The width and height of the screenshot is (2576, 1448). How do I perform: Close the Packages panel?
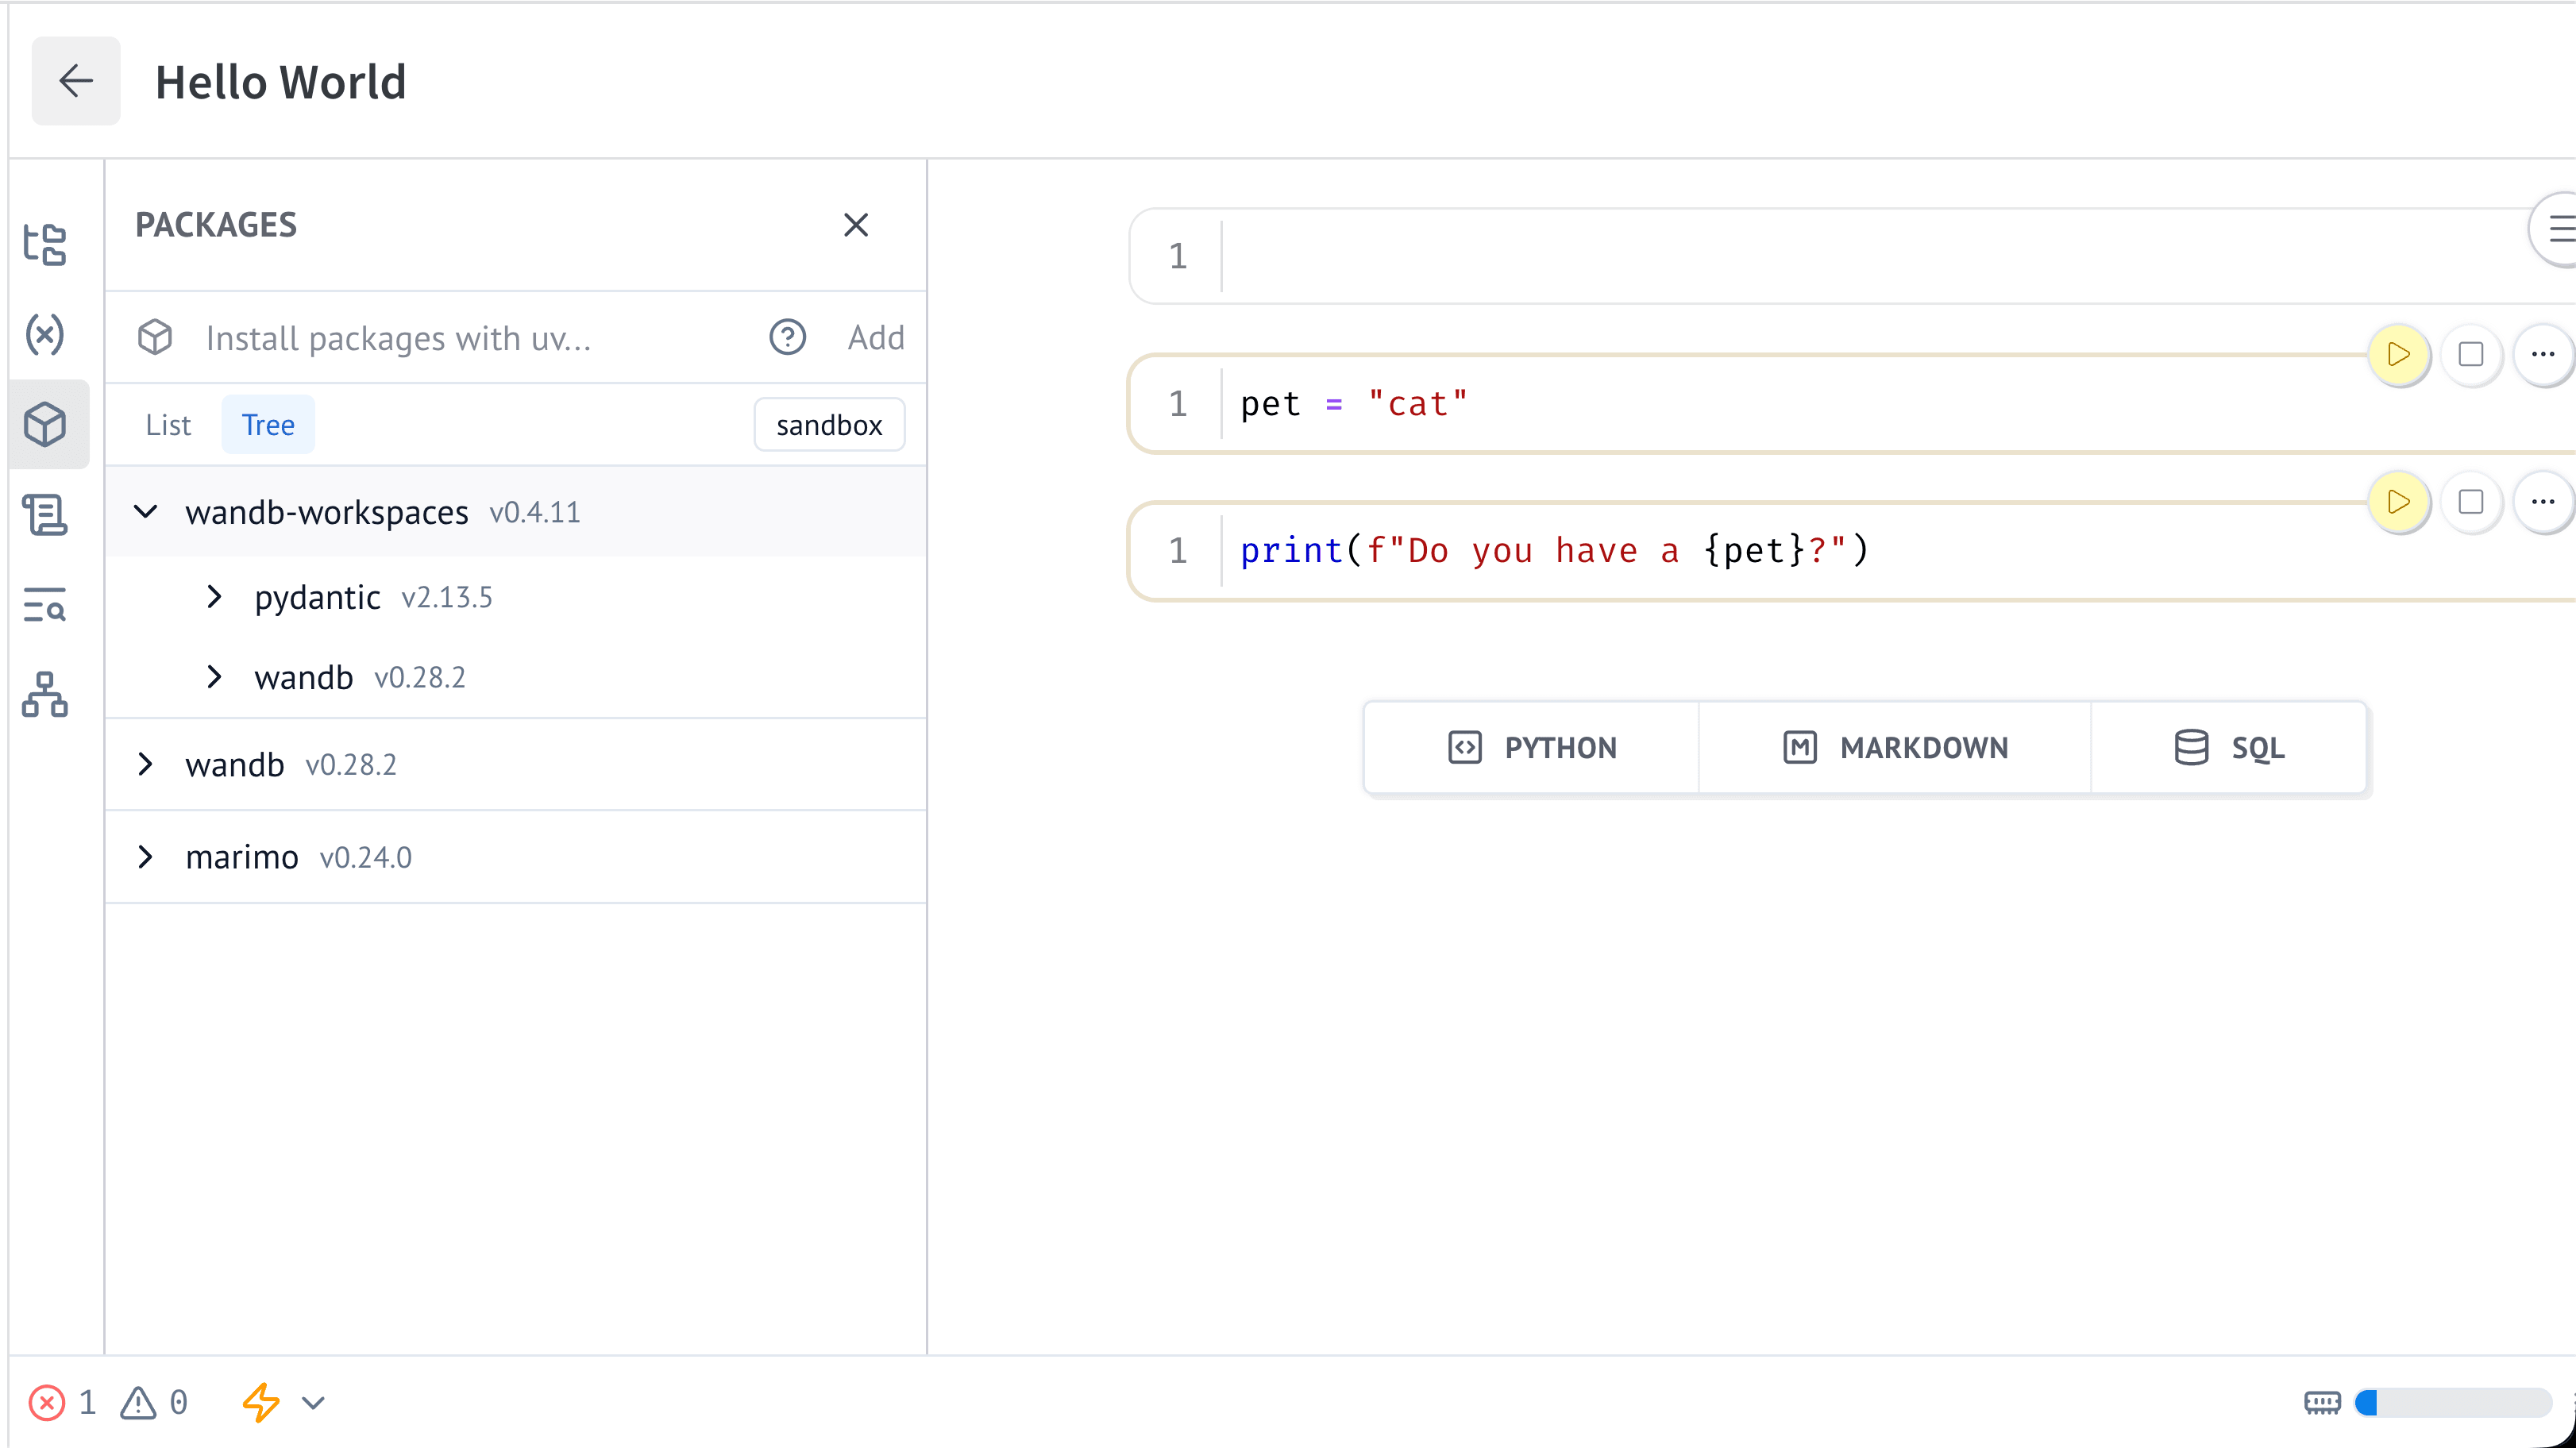point(856,225)
